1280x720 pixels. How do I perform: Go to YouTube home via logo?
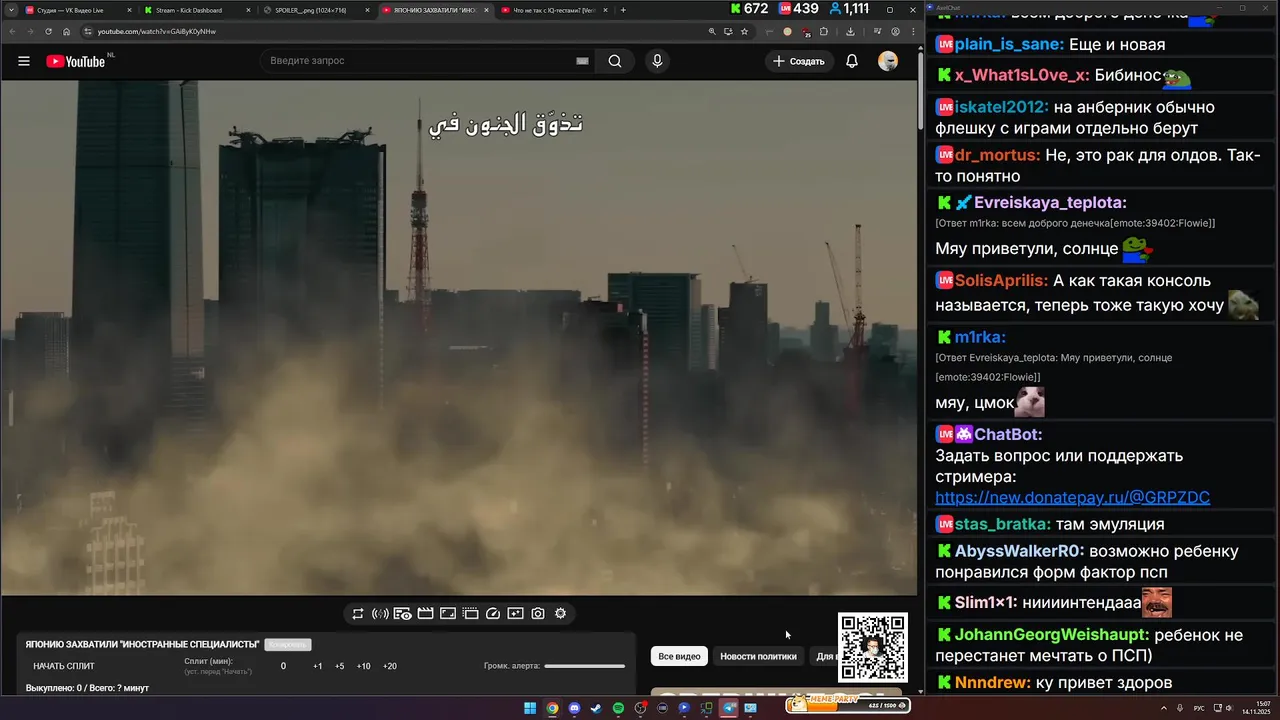(75, 61)
